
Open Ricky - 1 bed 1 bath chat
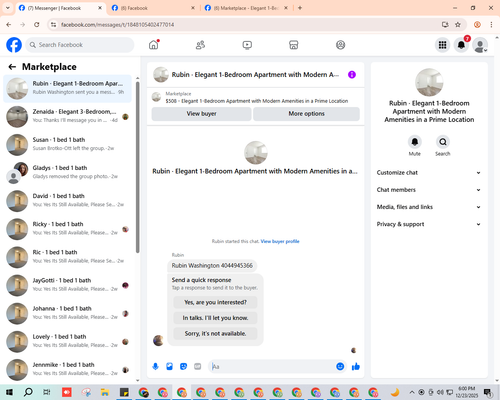67,229
